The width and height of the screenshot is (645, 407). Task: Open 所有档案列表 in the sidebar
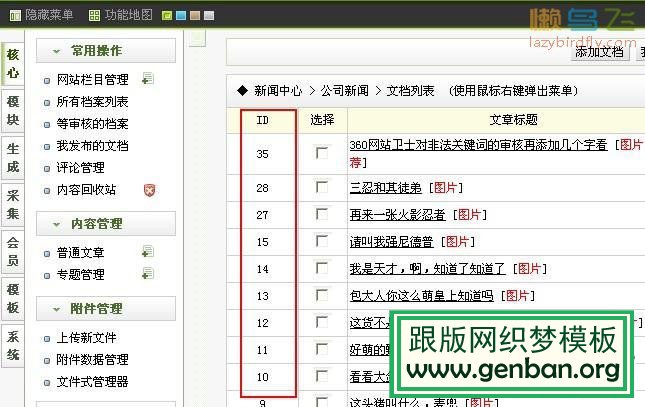(92, 102)
